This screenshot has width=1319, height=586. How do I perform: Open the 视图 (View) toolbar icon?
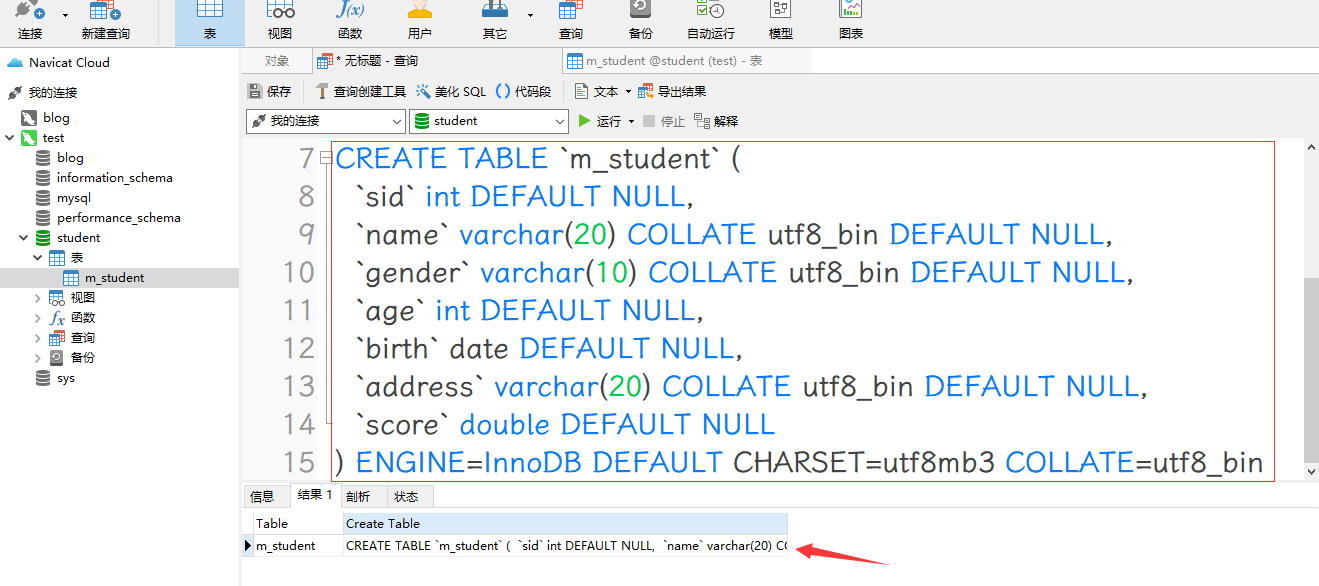[280, 20]
